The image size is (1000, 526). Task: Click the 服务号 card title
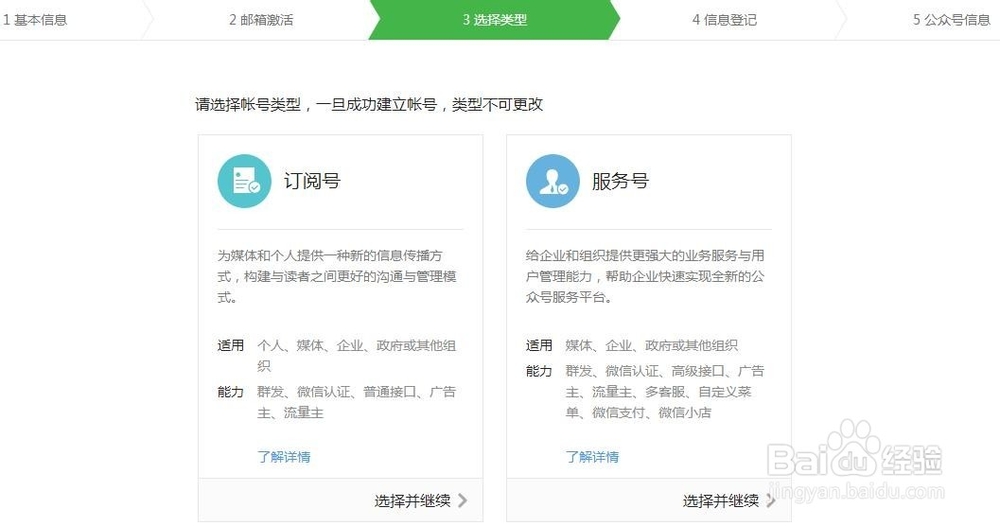[620, 181]
